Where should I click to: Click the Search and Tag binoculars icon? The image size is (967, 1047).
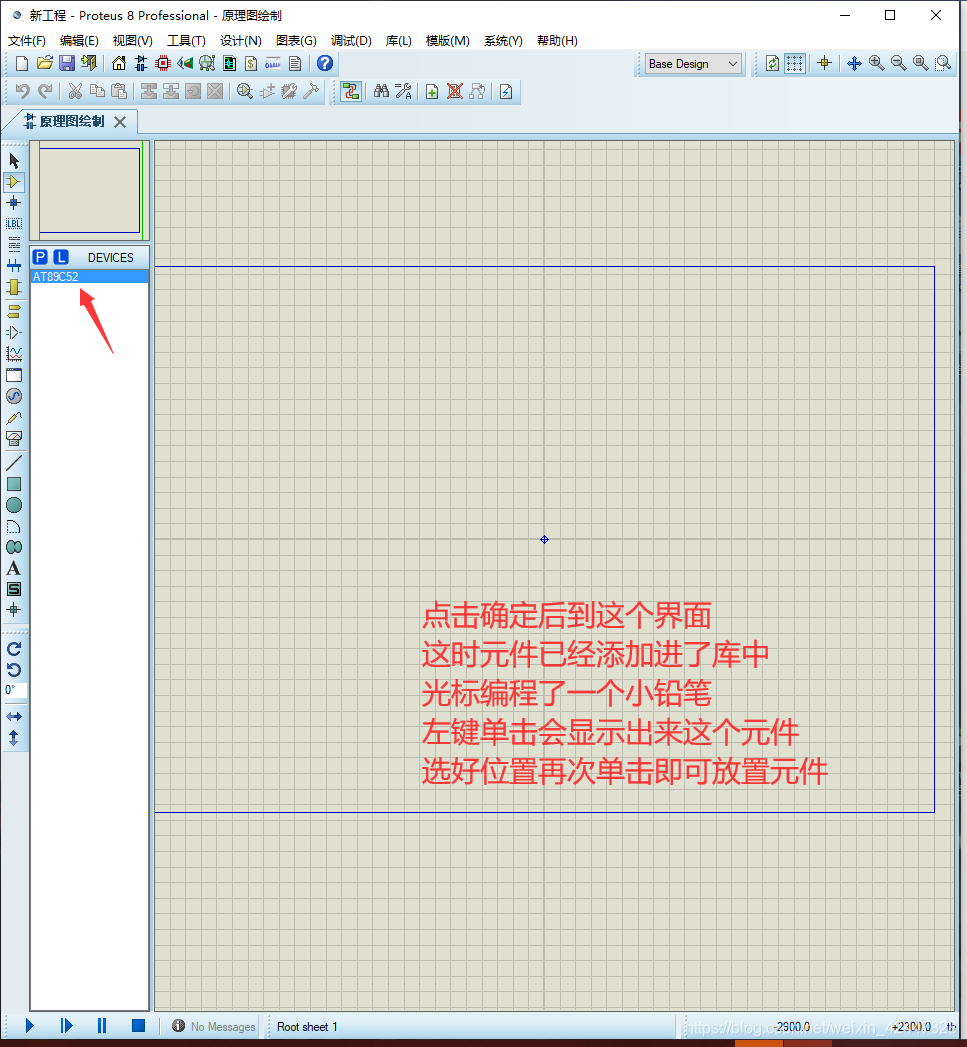click(x=381, y=91)
